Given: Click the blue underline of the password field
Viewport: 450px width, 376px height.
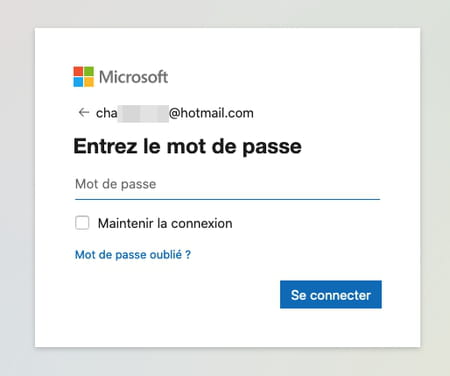Looking at the screenshot, I should (227, 199).
